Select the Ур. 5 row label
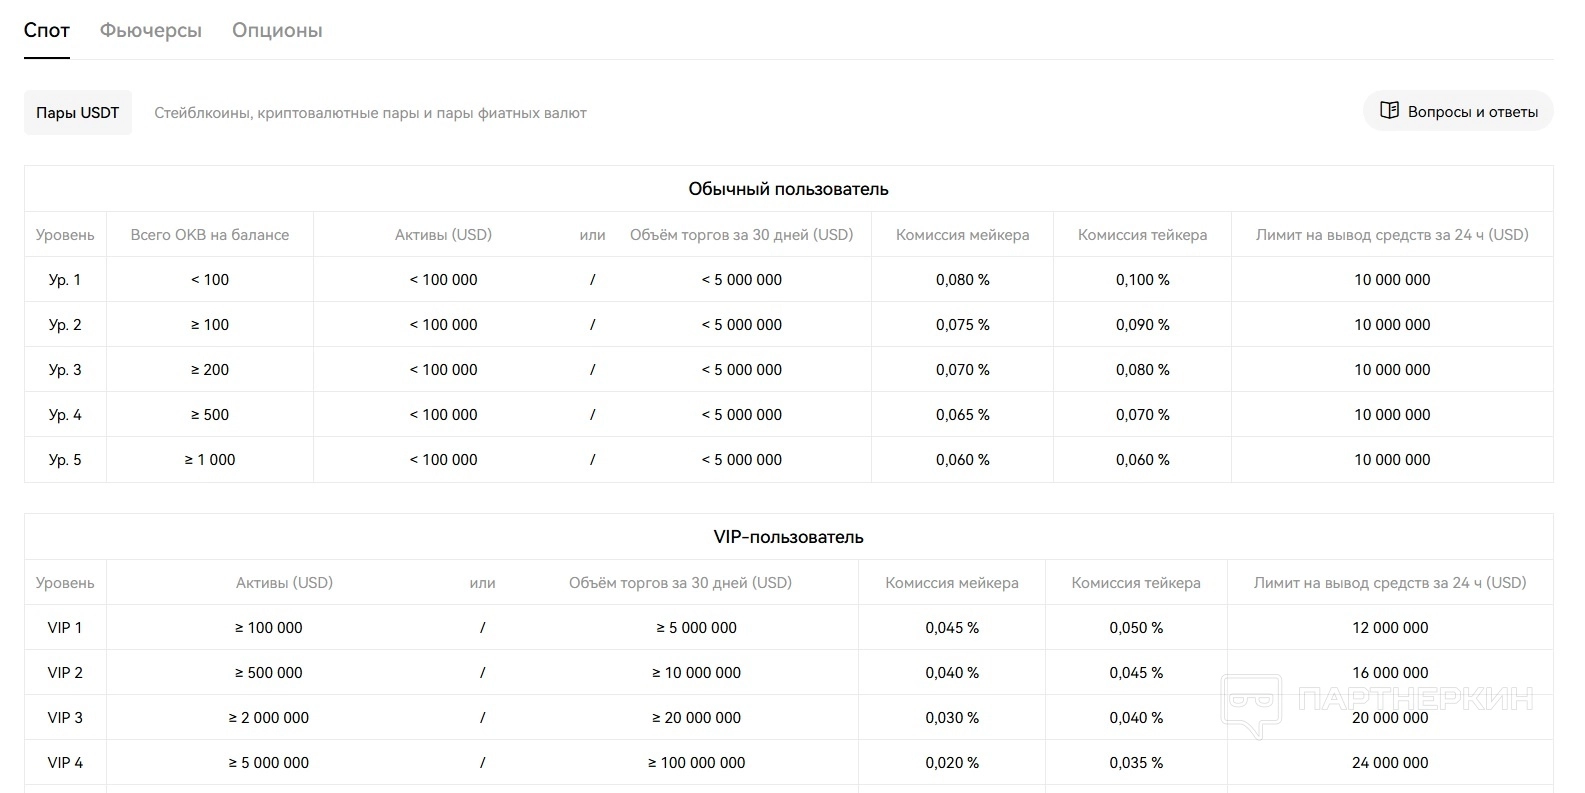The image size is (1585, 793). (x=65, y=460)
